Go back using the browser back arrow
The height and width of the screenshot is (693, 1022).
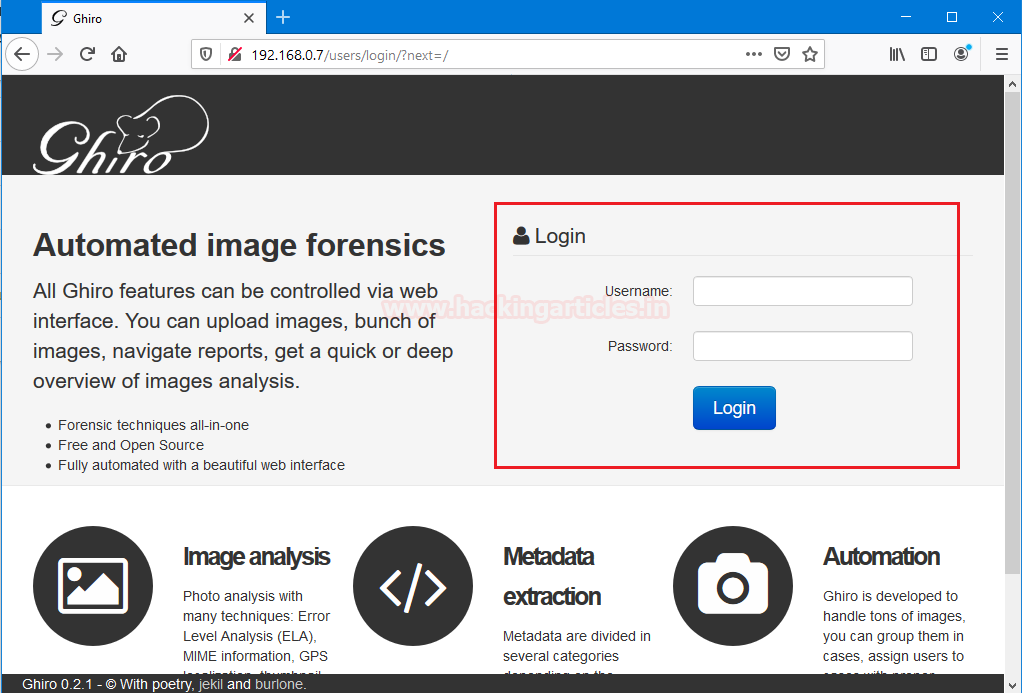[22, 54]
